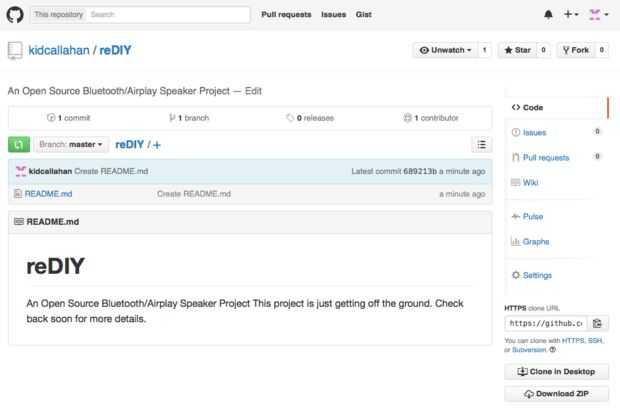Click the help question icon beside Subversion
This screenshot has width=620, height=411.
click(552, 350)
